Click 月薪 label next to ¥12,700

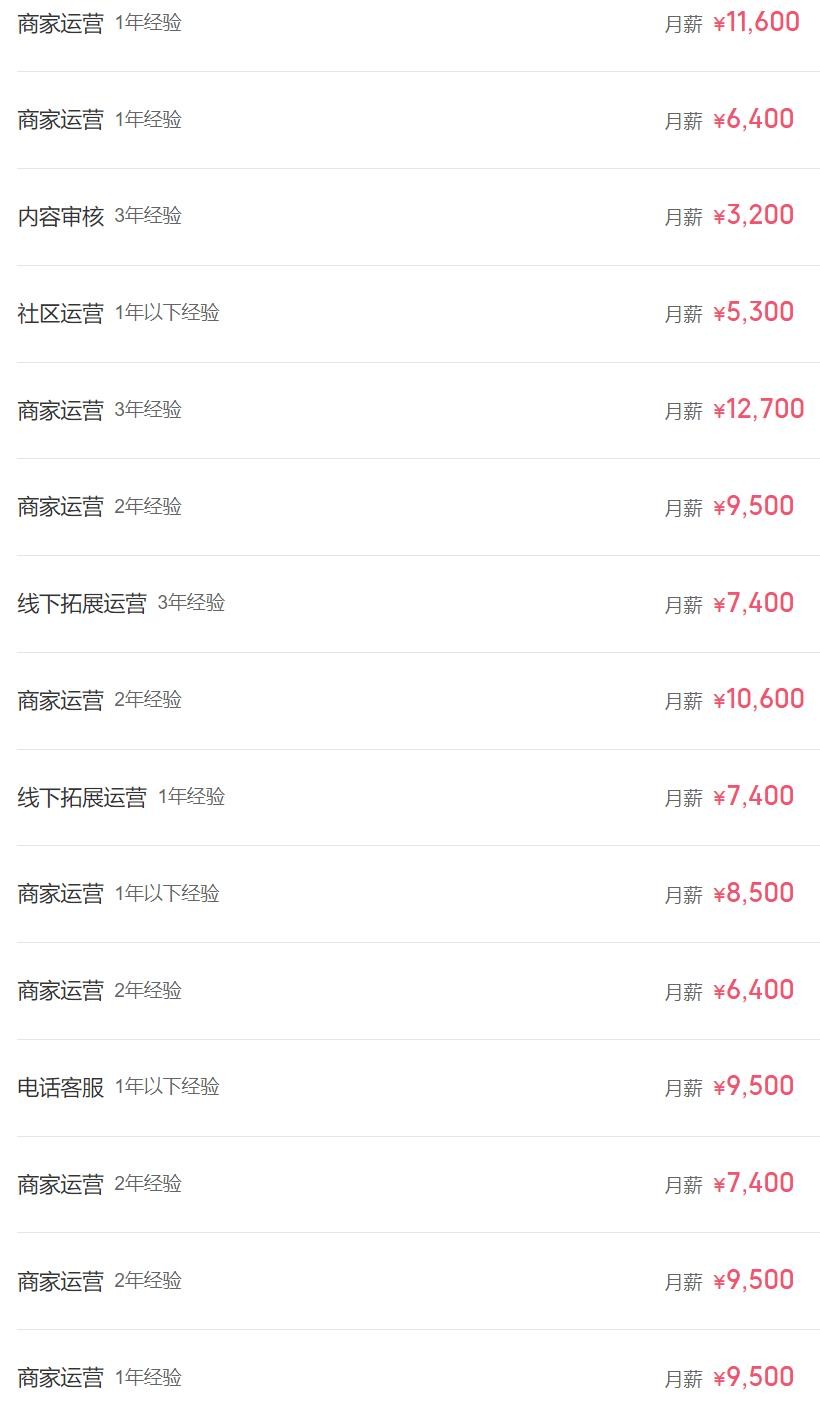pos(684,411)
